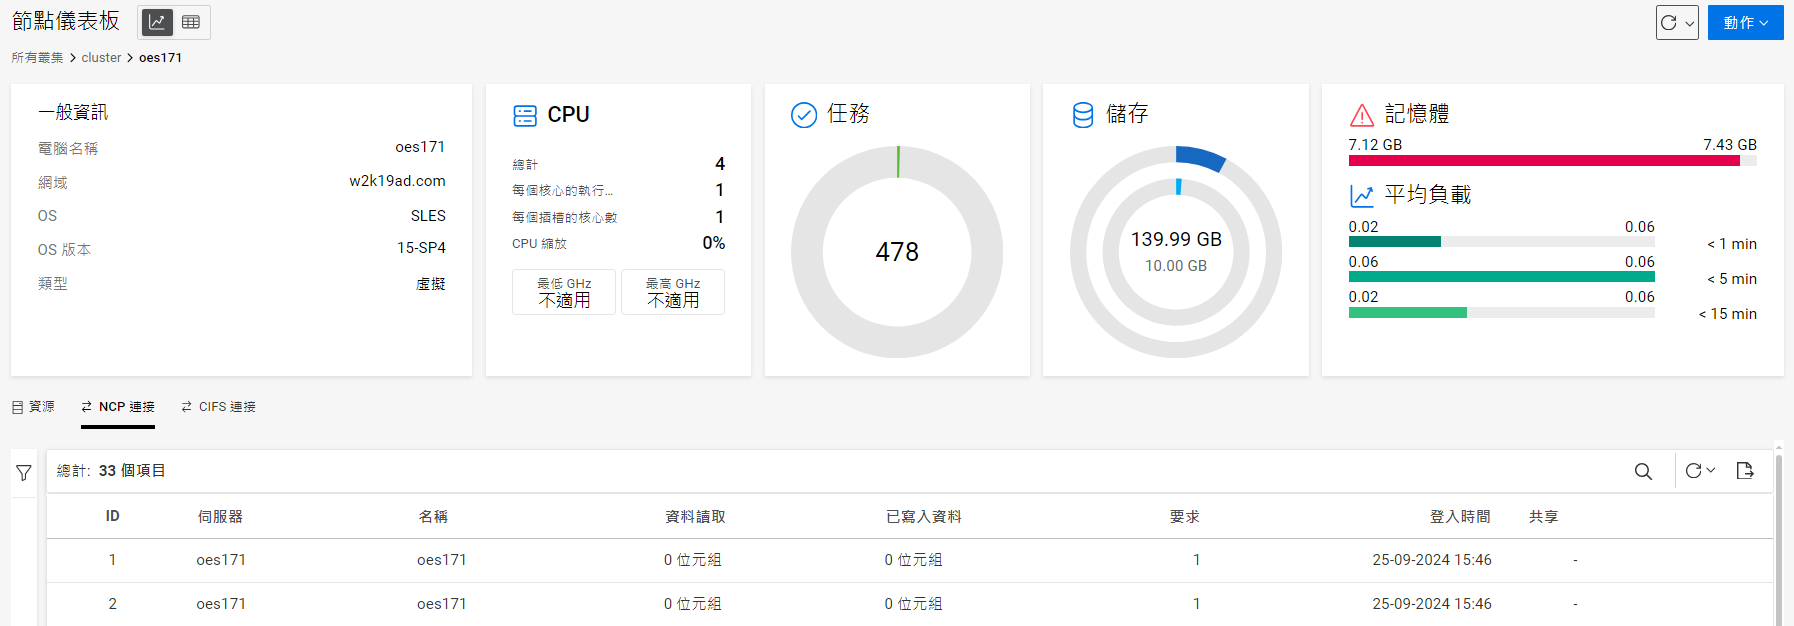Sort table by 登入時間 column header
The height and width of the screenshot is (626, 1794).
tap(1459, 517)
